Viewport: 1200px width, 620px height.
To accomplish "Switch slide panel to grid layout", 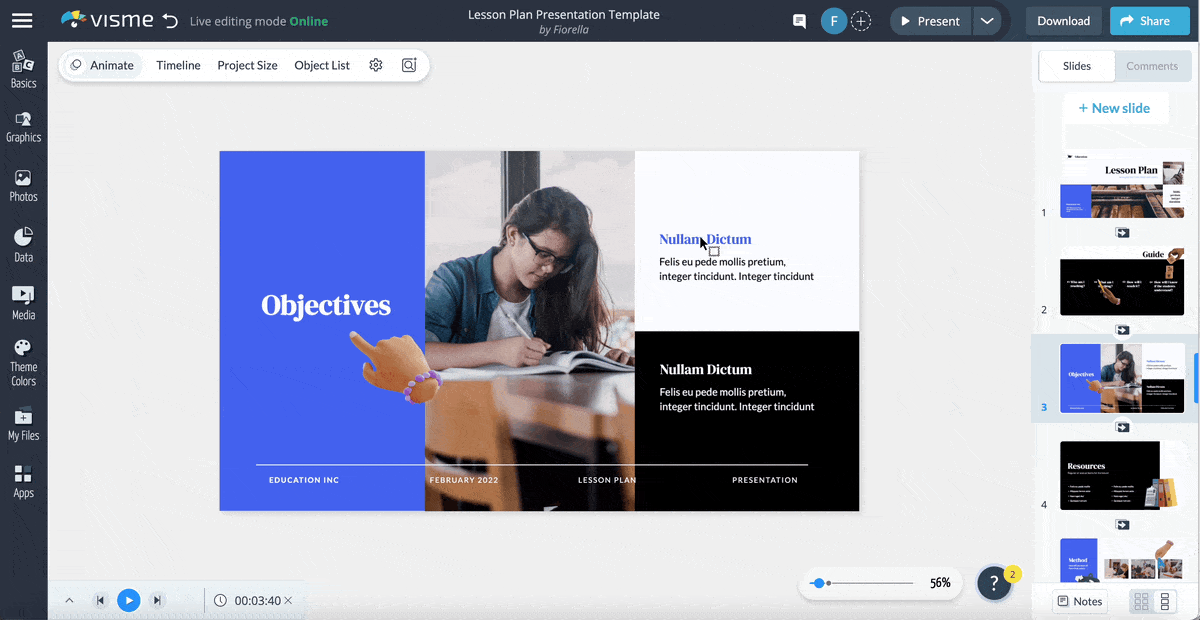I will click(x=1141, y=600).
